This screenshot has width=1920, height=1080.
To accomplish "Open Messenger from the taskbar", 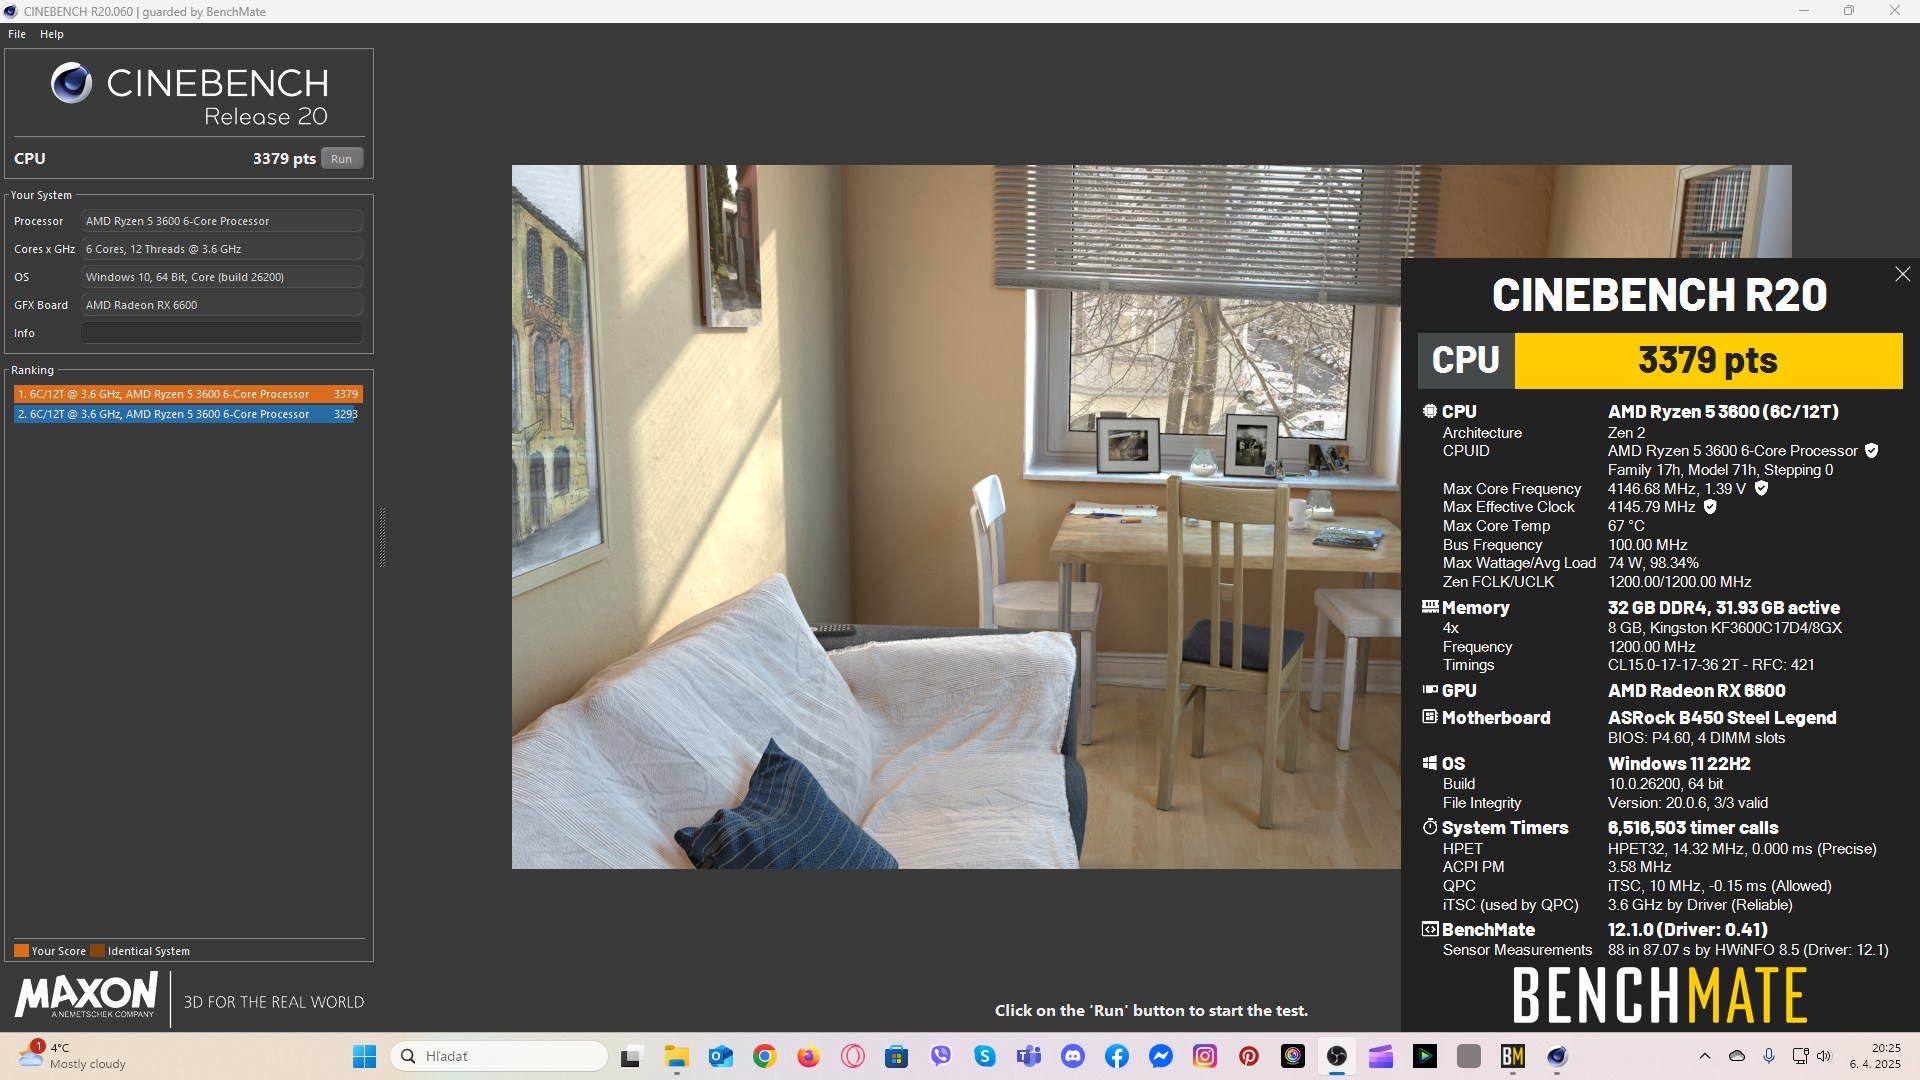I will (x=1161, y=1056).
